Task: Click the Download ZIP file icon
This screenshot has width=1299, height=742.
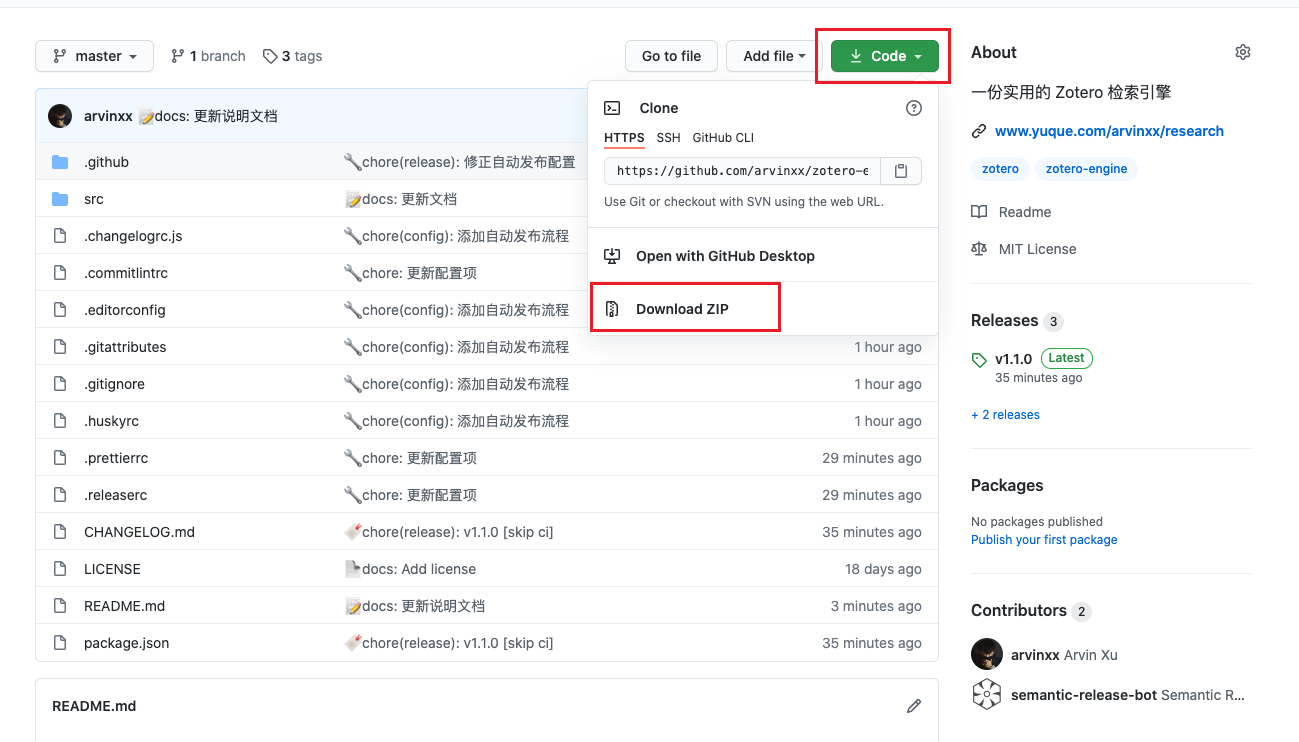Action: 612,309
